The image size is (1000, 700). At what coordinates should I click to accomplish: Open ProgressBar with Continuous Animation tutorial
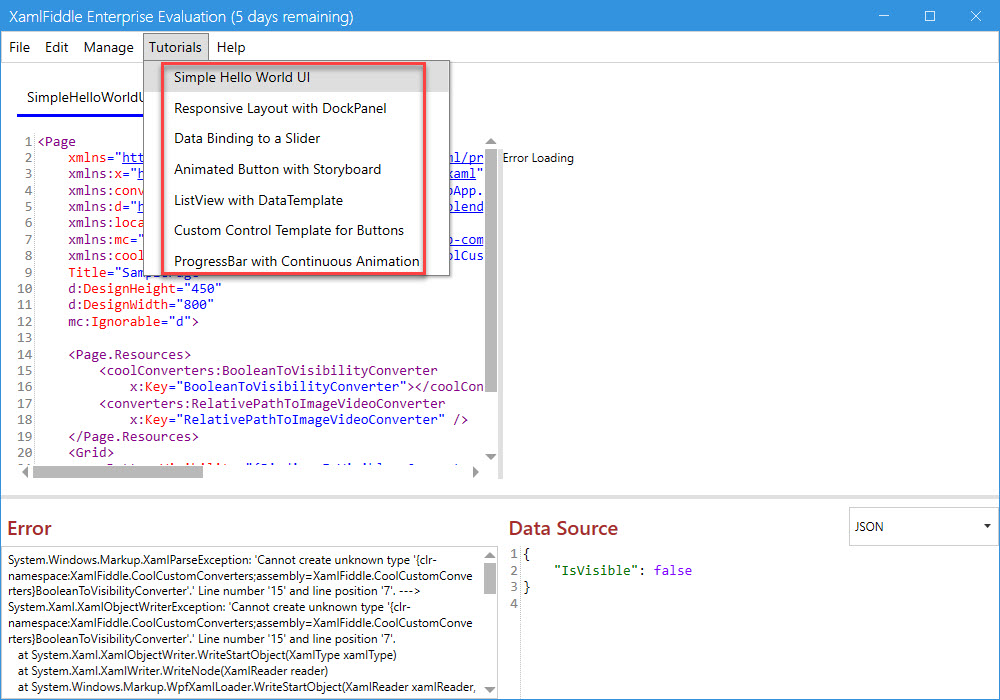tap(297, 261)
